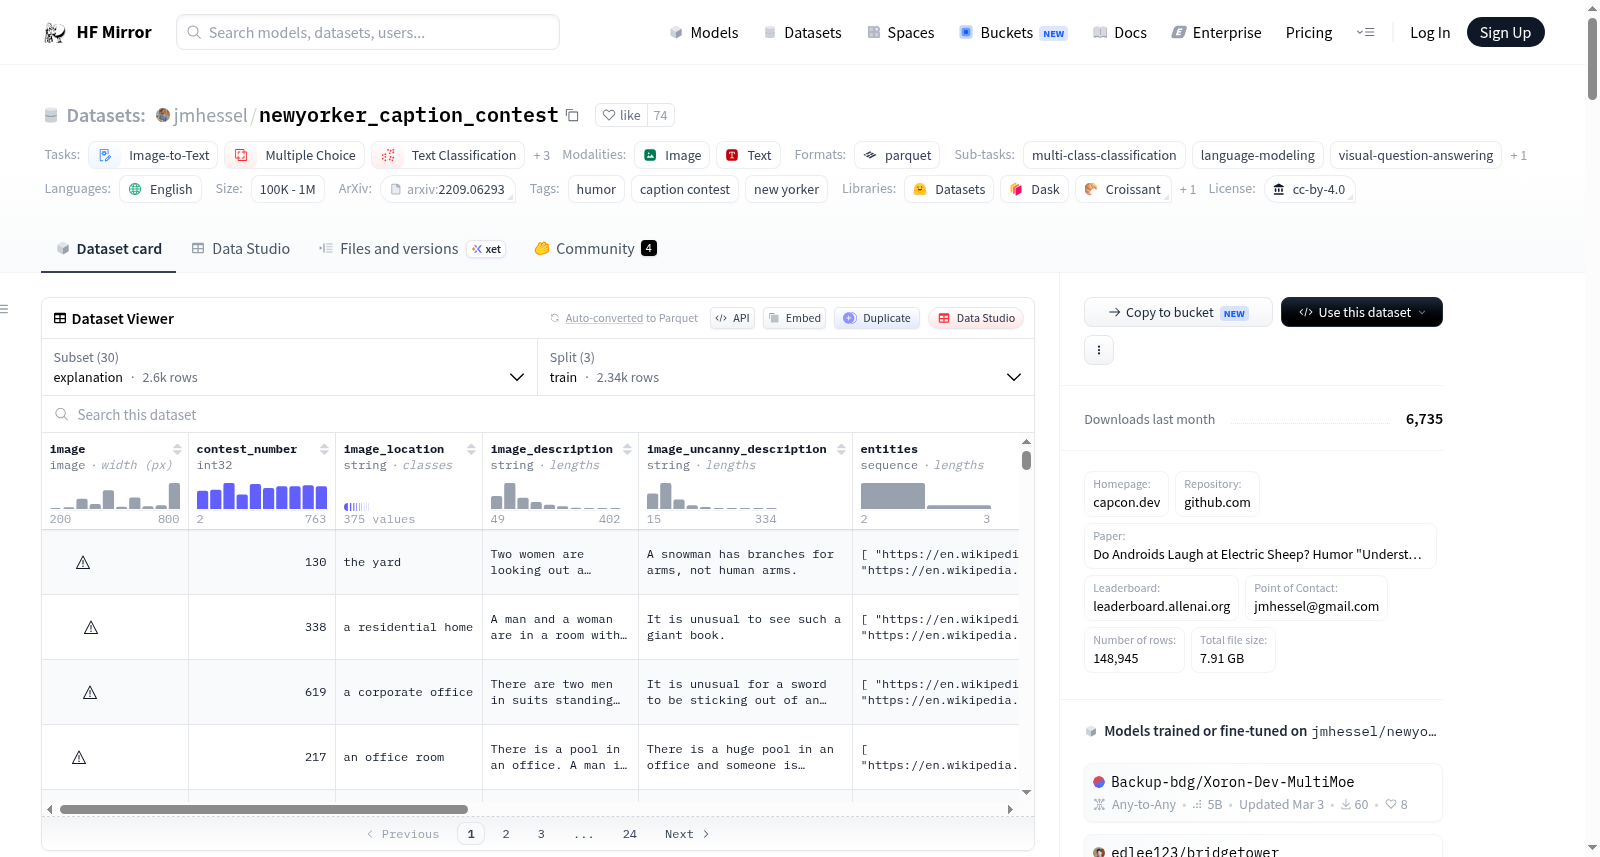Copy dataset name with the copy icon

pyautogui.click(x=572, y=115)
